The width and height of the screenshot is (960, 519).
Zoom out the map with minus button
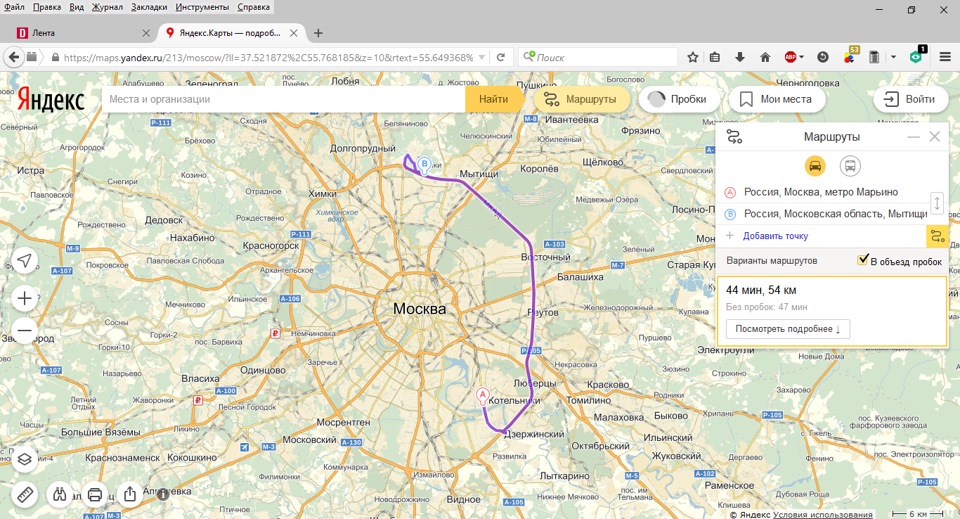coord(24,330)
